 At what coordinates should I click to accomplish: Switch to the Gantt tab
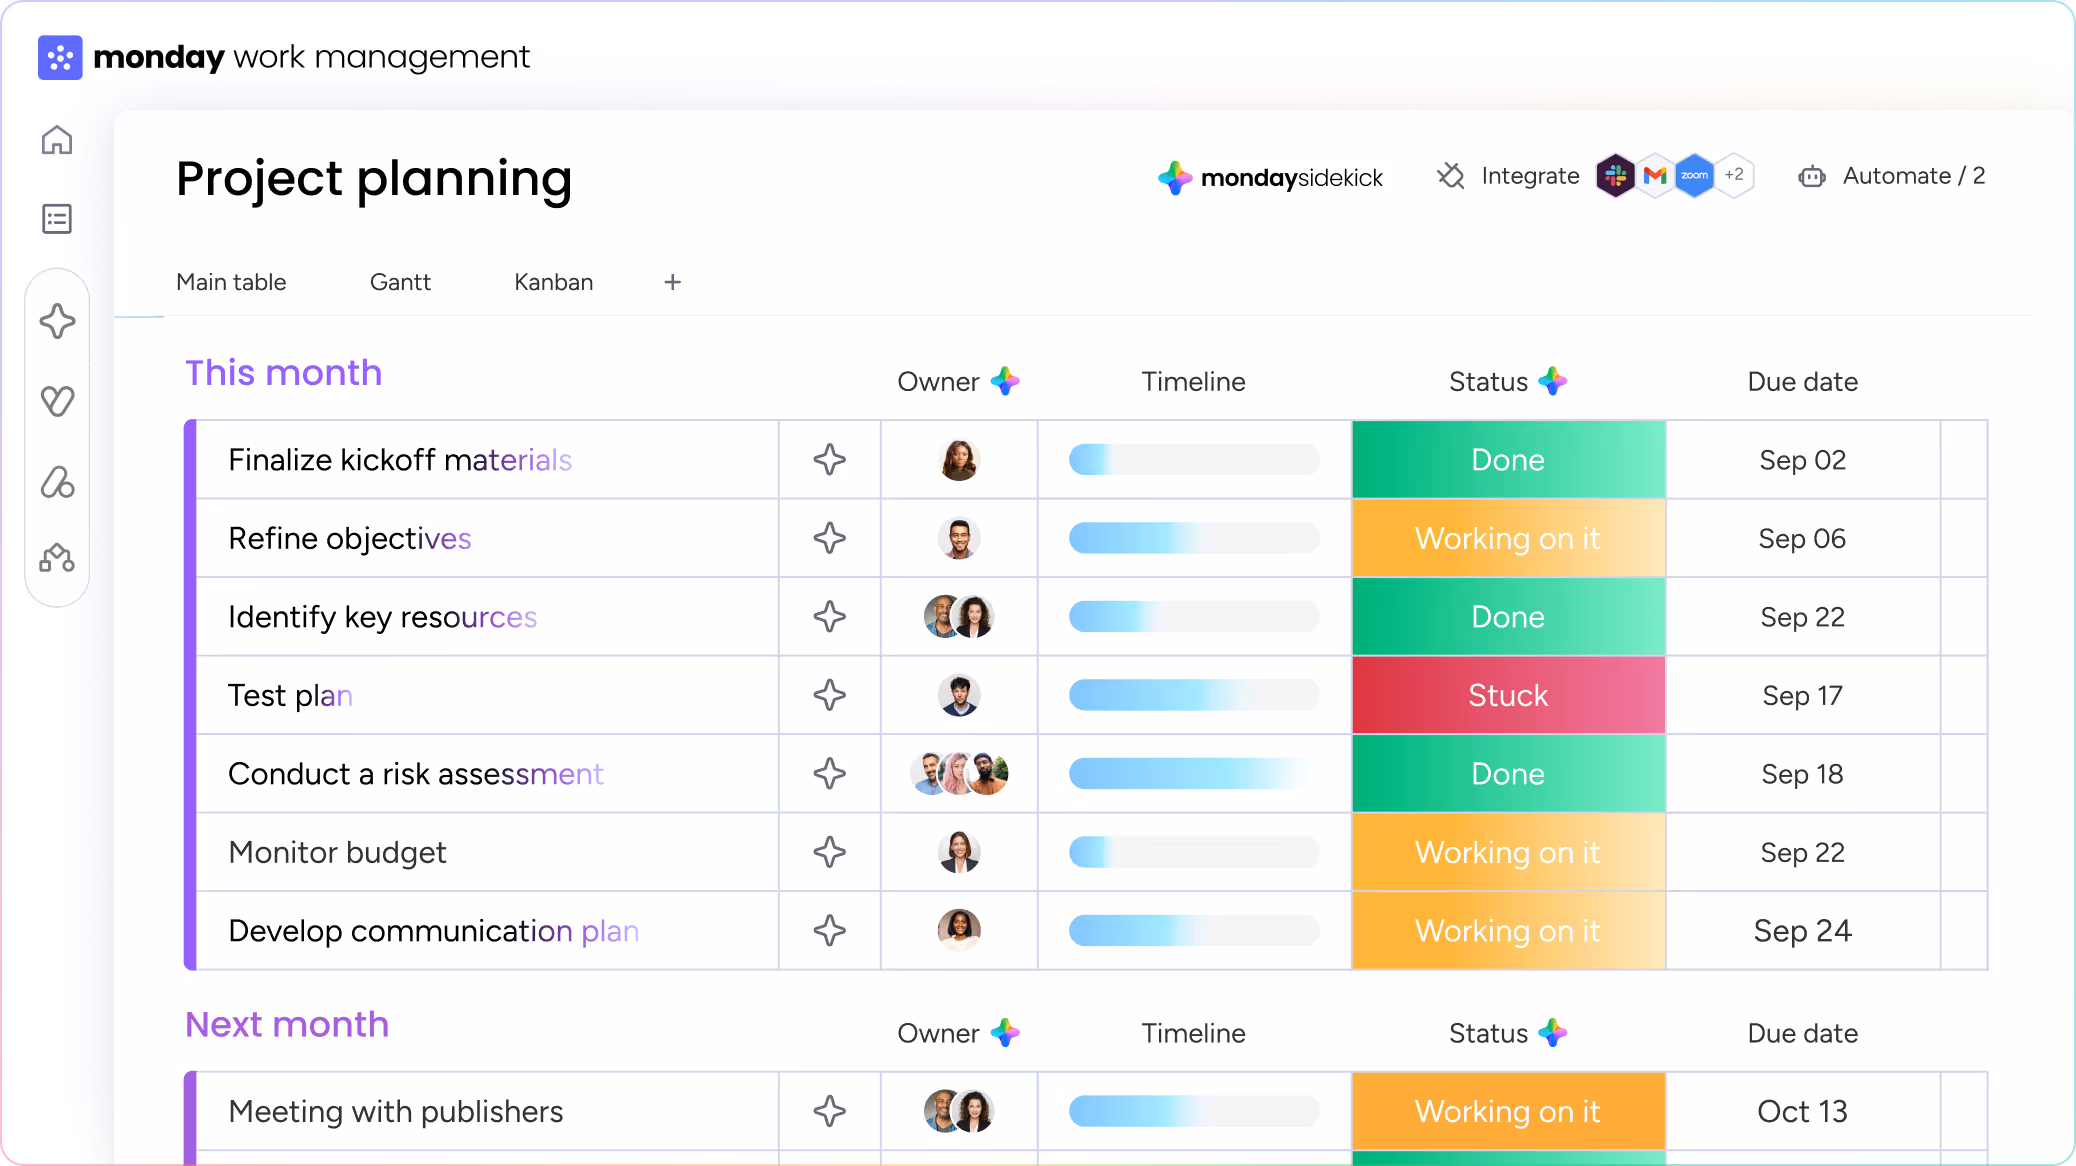coord(400,282)
